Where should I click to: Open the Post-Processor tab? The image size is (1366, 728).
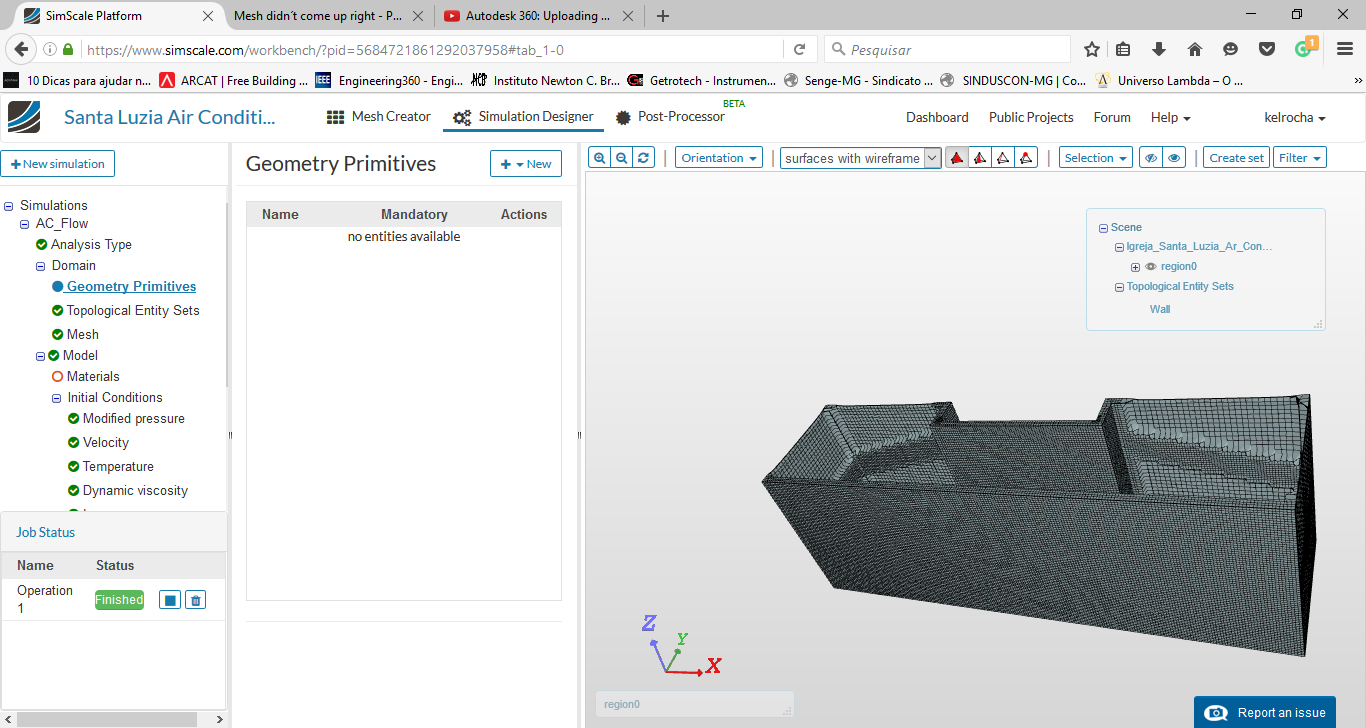click(670, 117)
